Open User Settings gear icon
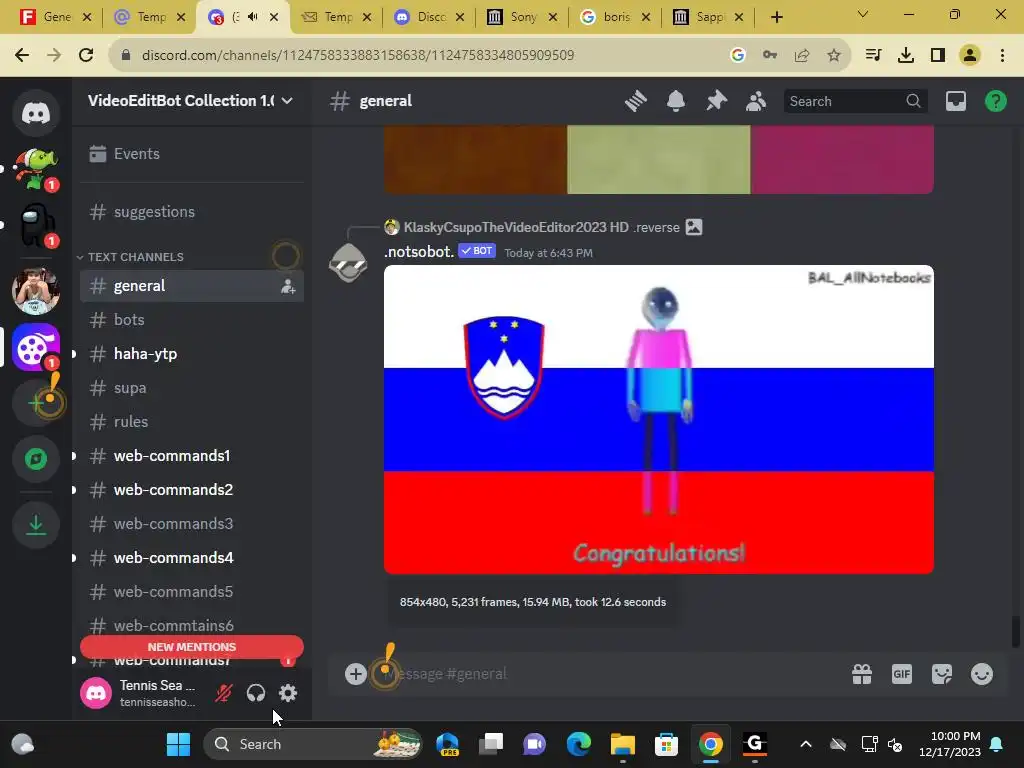Screen dimensions: 1024x768 coord(288,693)
